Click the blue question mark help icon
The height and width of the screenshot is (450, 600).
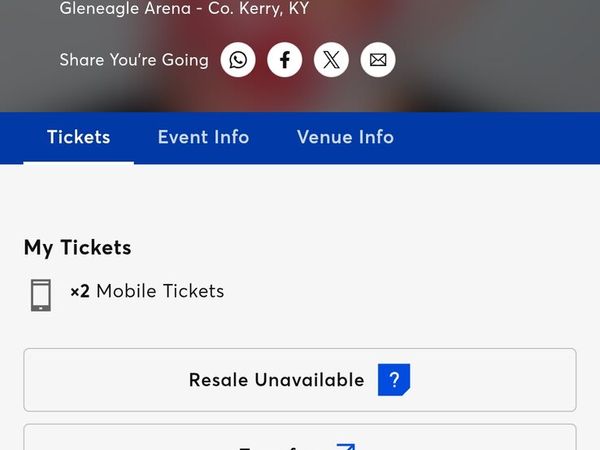tap(394, 380)
